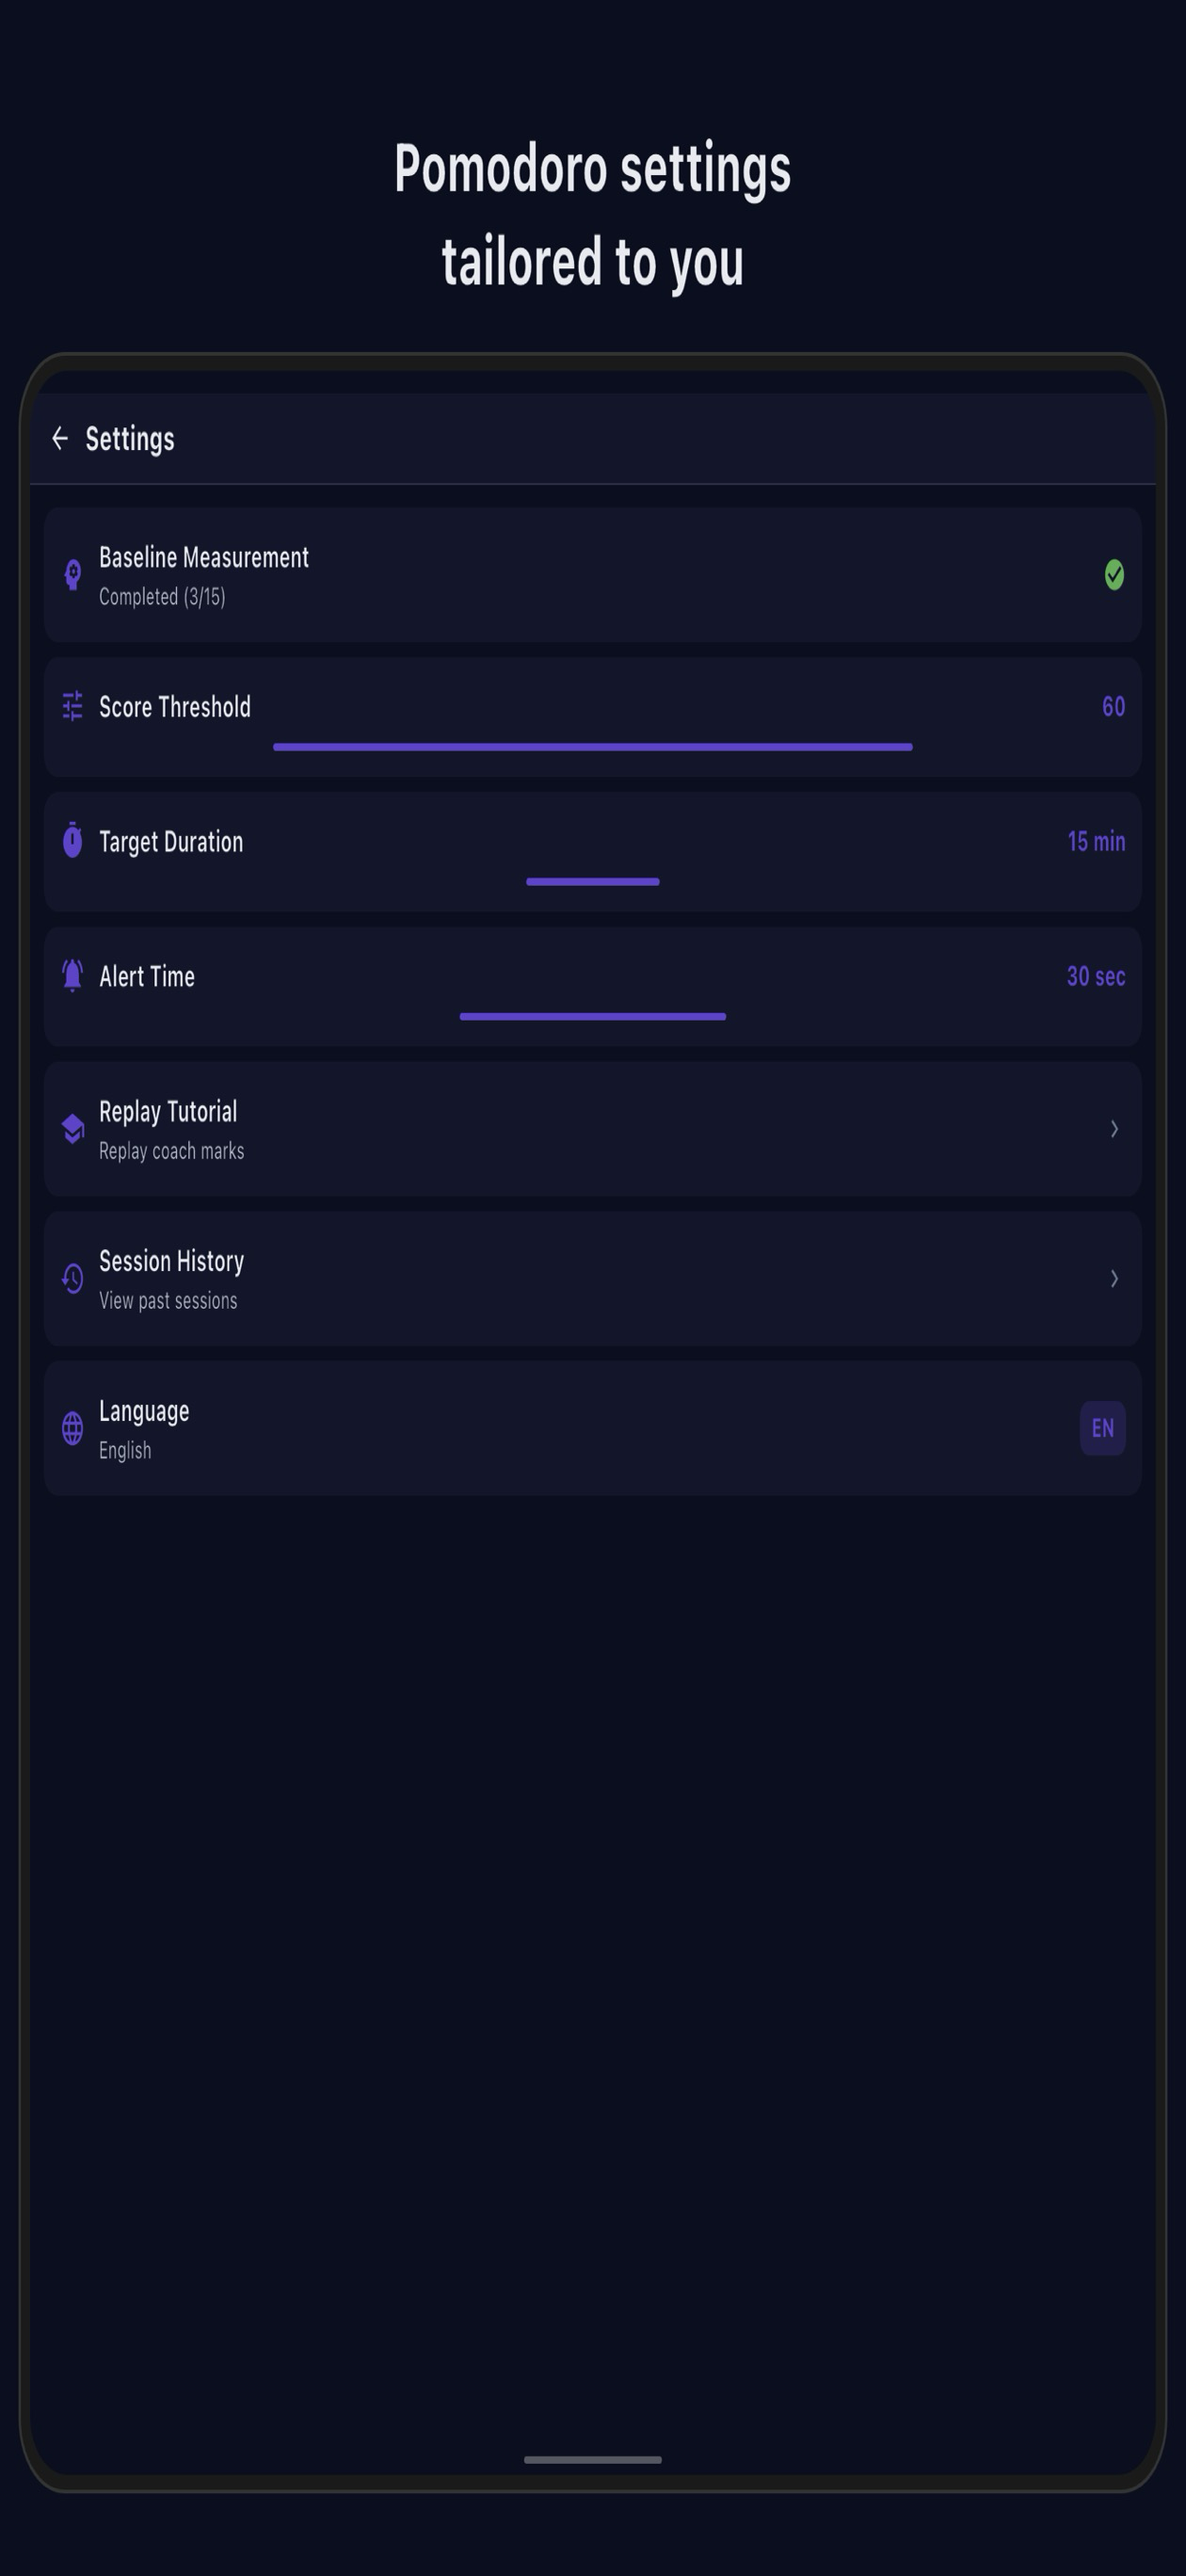
Task: Click the Alert Time 30 sec value
Action: click(x=1096, y=977)
